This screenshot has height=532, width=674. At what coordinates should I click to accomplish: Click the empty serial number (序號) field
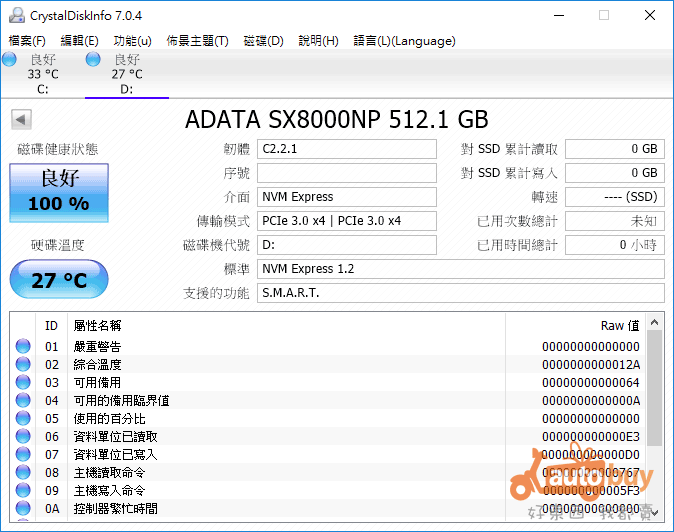pyautogui.click(x=347, y=173)
